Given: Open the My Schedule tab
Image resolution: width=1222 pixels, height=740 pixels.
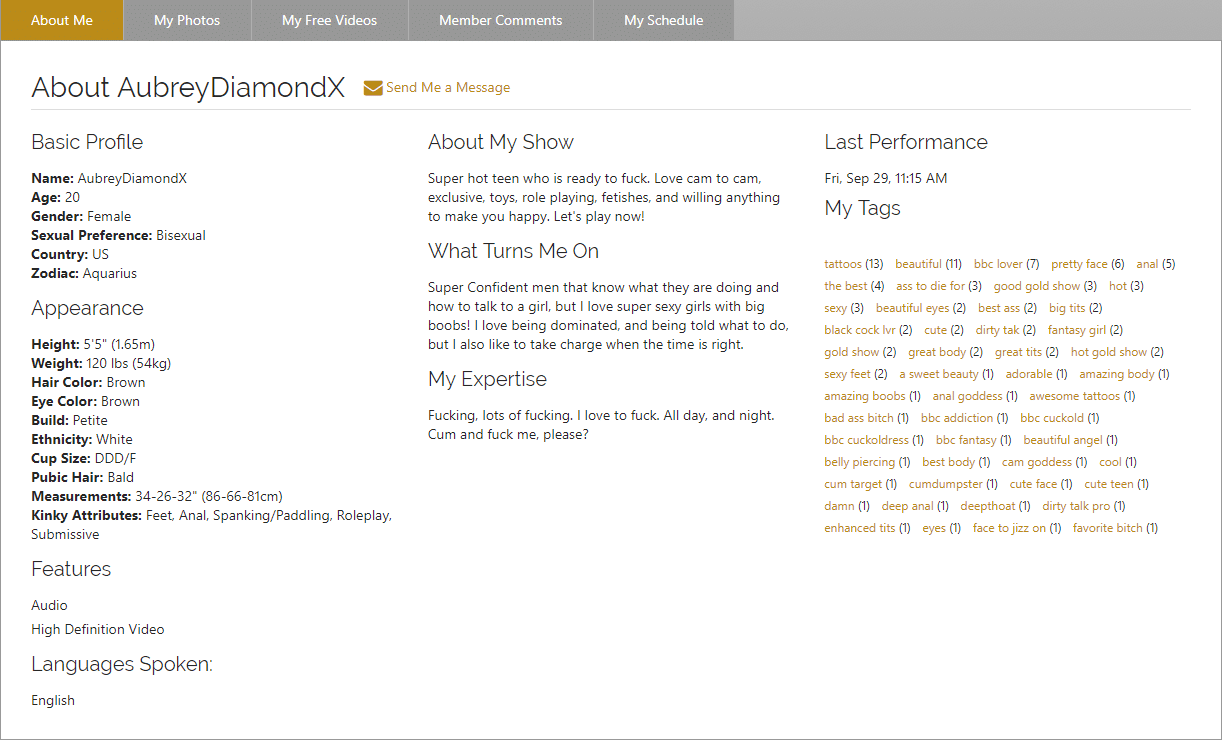Looking at the screenshot, I should click(663, 20).
